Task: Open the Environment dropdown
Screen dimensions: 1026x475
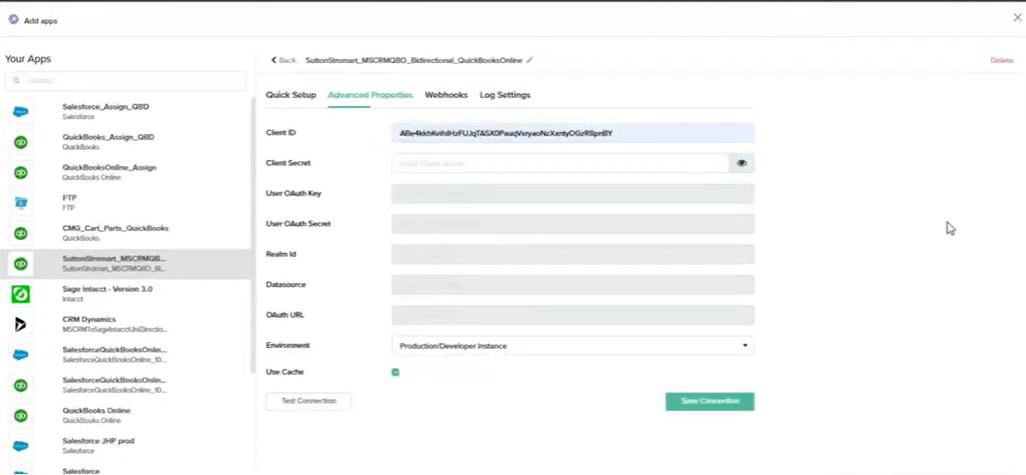Action: [572, 346]
